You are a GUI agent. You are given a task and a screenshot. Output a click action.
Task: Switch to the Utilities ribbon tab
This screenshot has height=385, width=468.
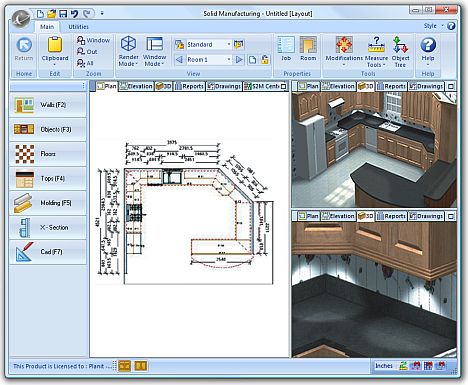(x=78, y=27)
